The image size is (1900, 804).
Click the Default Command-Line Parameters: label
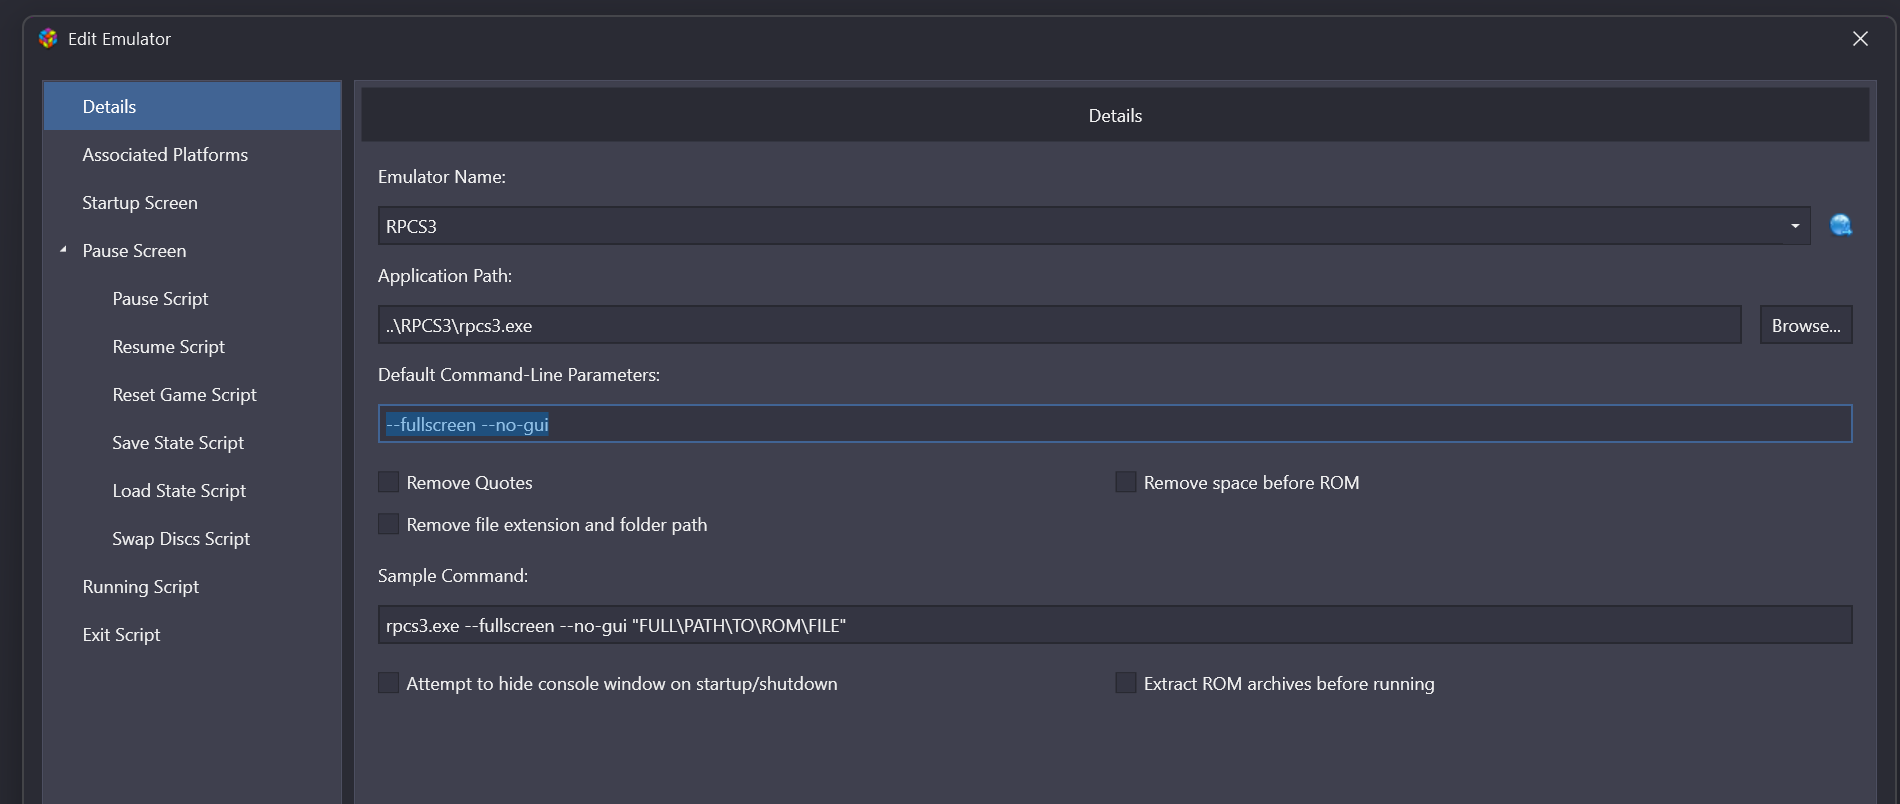519,374
